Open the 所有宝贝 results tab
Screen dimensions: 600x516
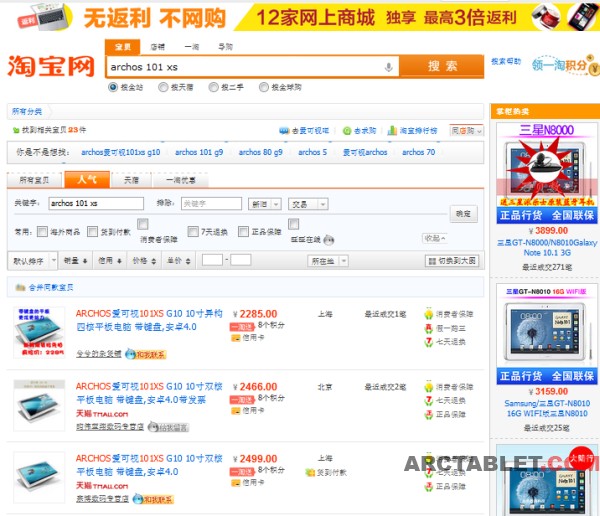click(x=34, y=180)
